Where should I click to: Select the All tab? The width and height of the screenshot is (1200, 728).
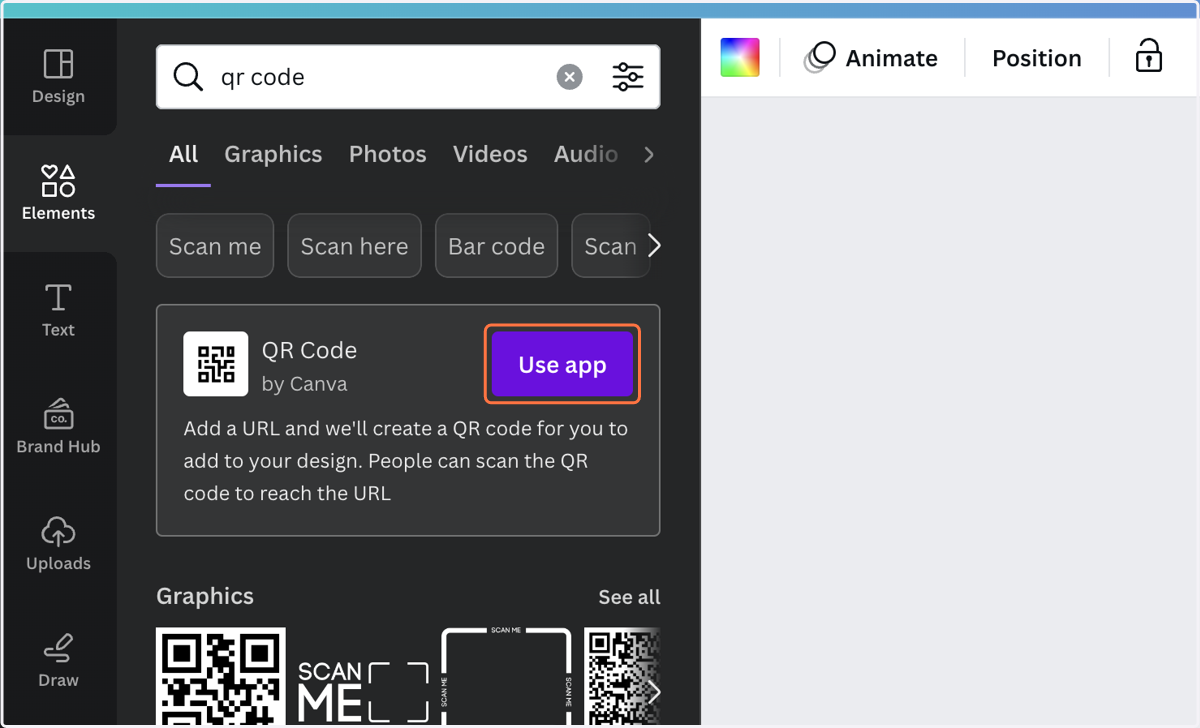tap(183, 154)
